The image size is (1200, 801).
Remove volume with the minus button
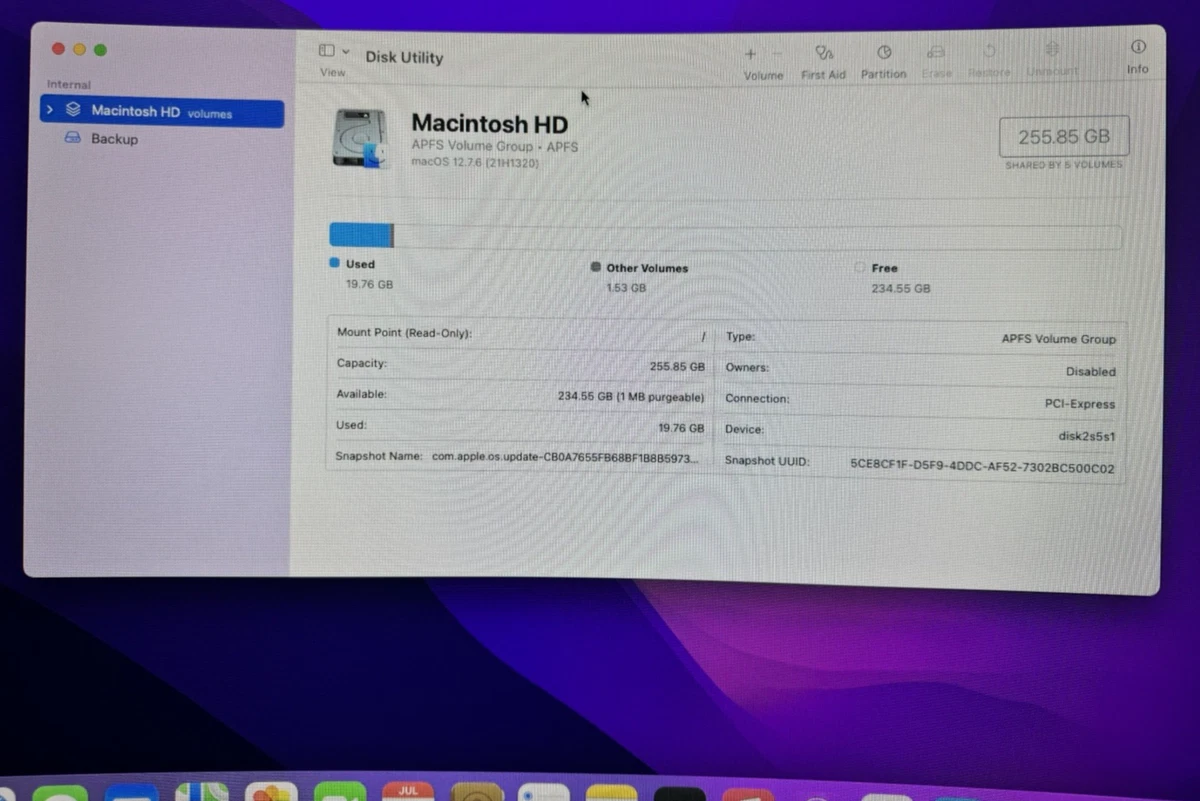point(777,53)
